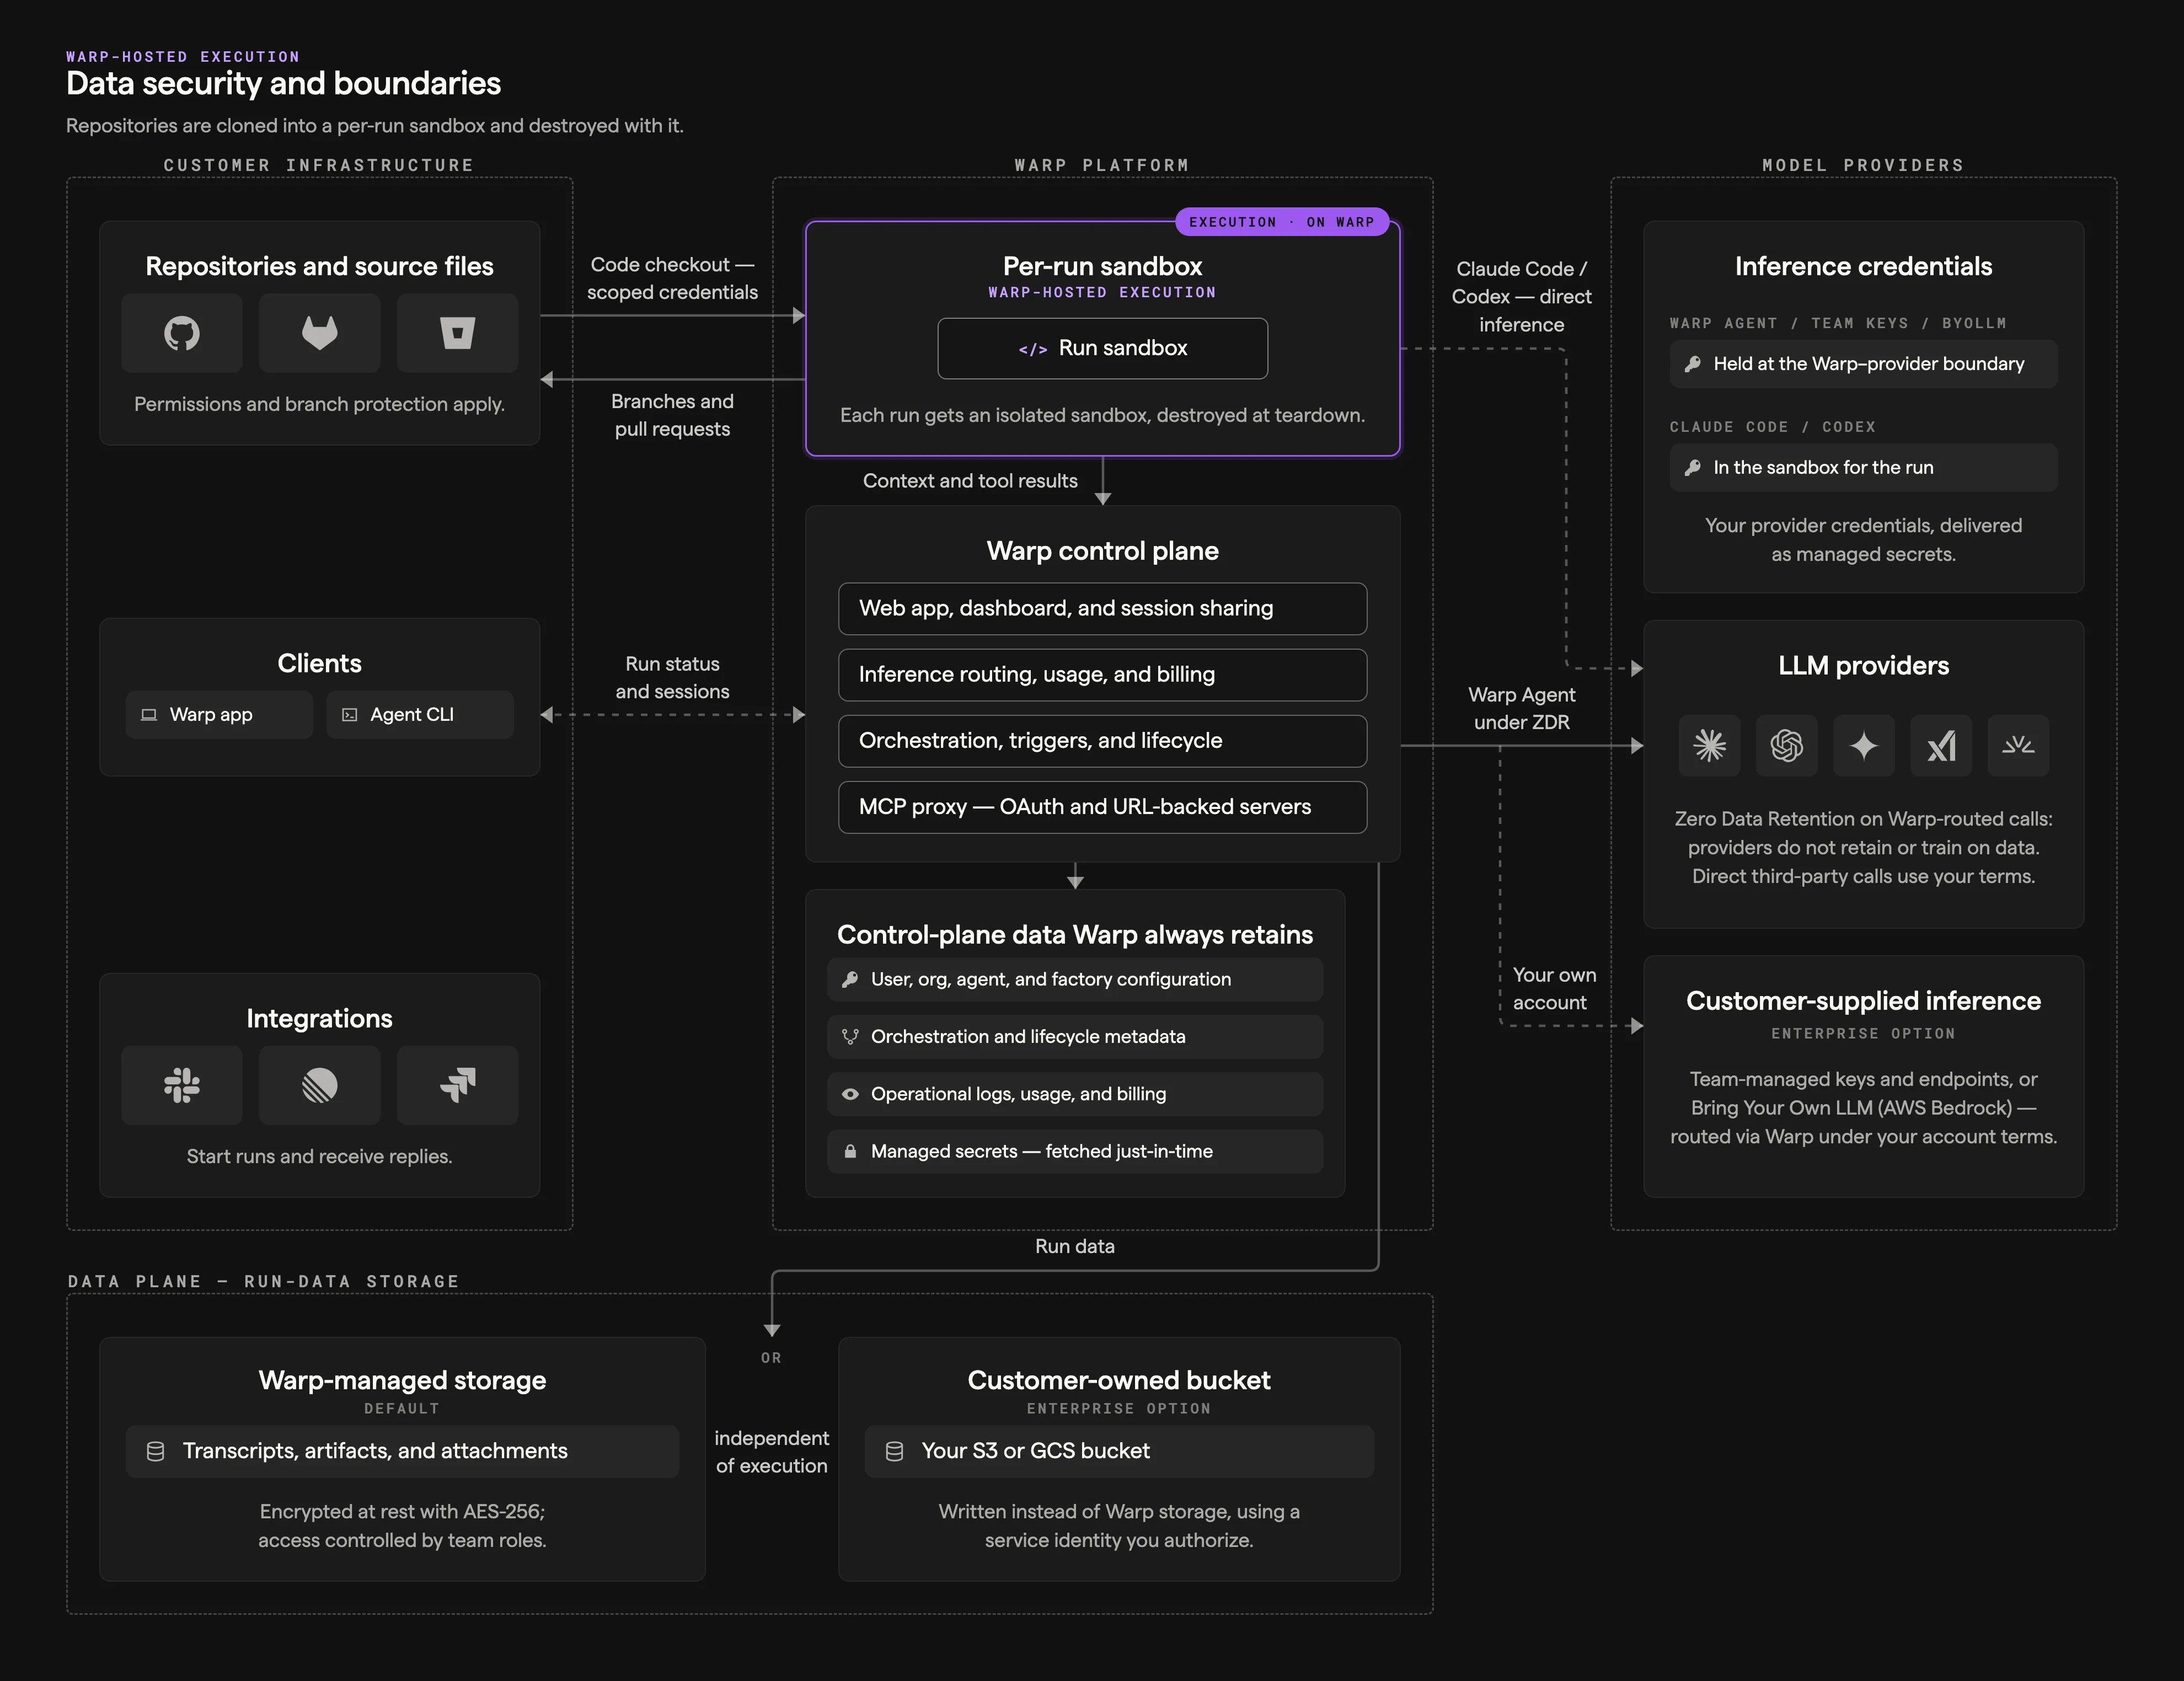Screen dimensions: 2184x1681
Task: Click the Data security and boundaries title
Action: tap(283, 83)
